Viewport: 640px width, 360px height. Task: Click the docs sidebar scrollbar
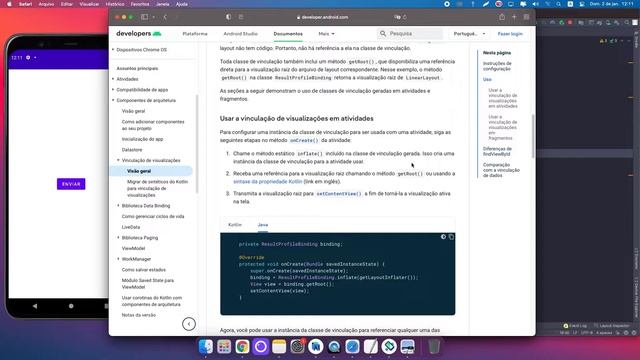pos(197,144)
